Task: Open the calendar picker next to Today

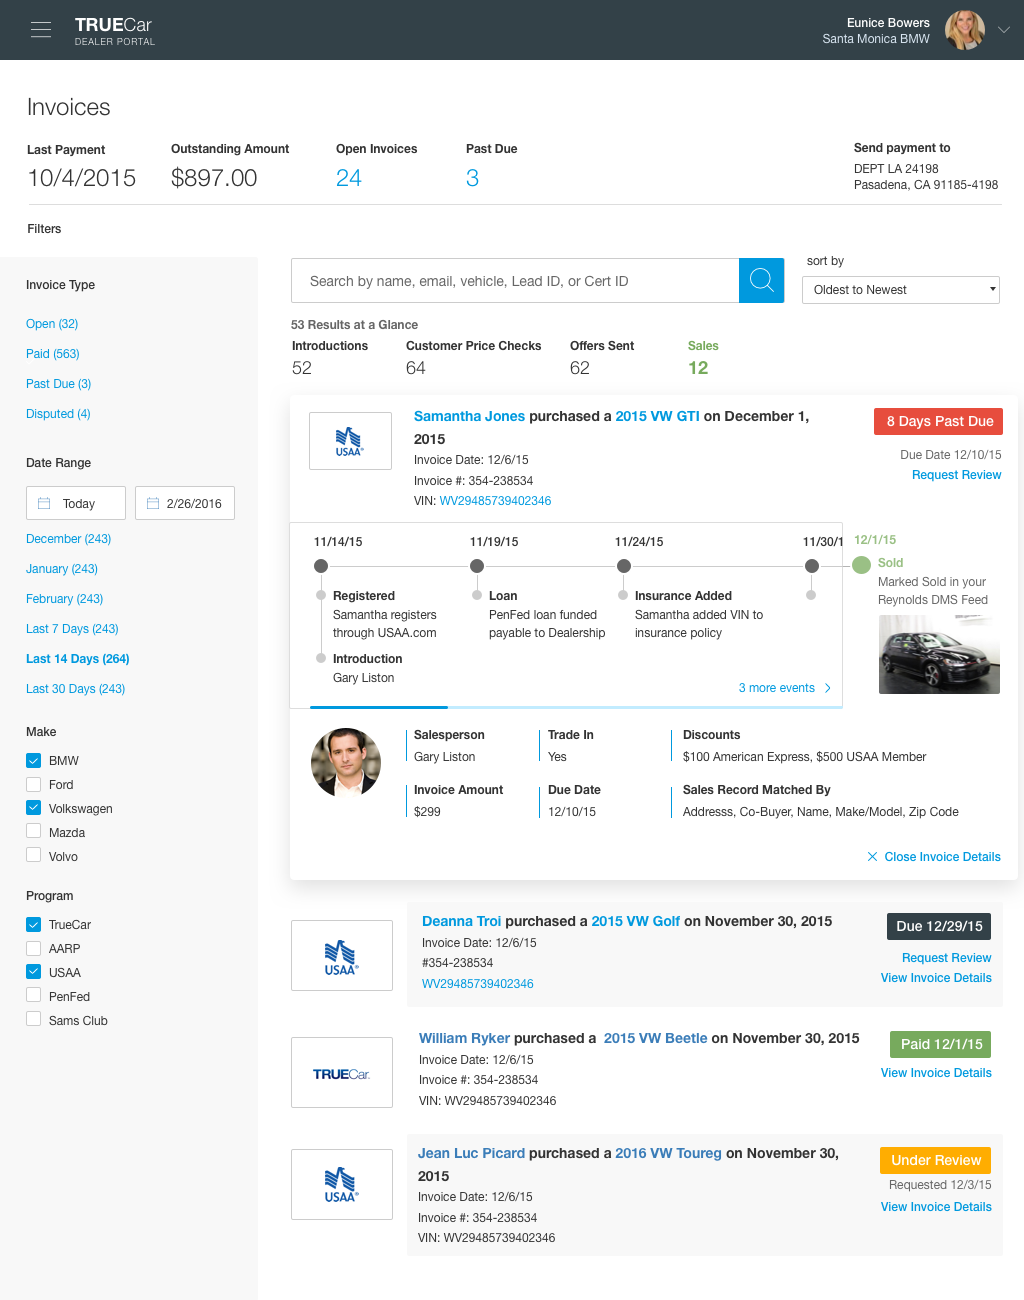Action: (x=43, y=502)
